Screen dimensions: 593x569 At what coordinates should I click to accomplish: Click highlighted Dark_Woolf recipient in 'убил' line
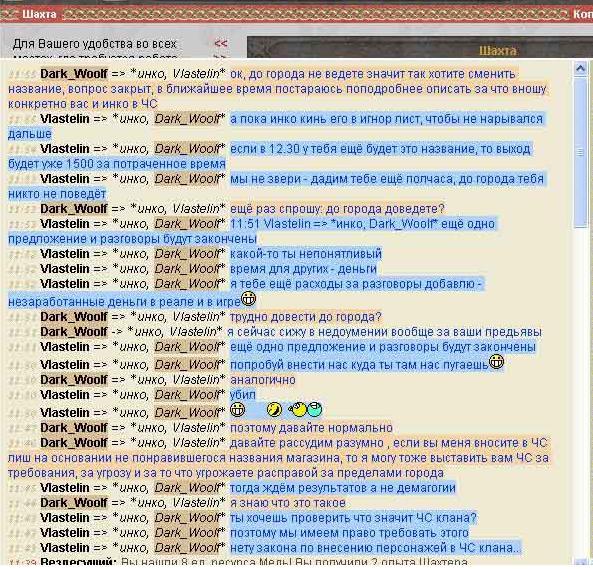(188, 395)
